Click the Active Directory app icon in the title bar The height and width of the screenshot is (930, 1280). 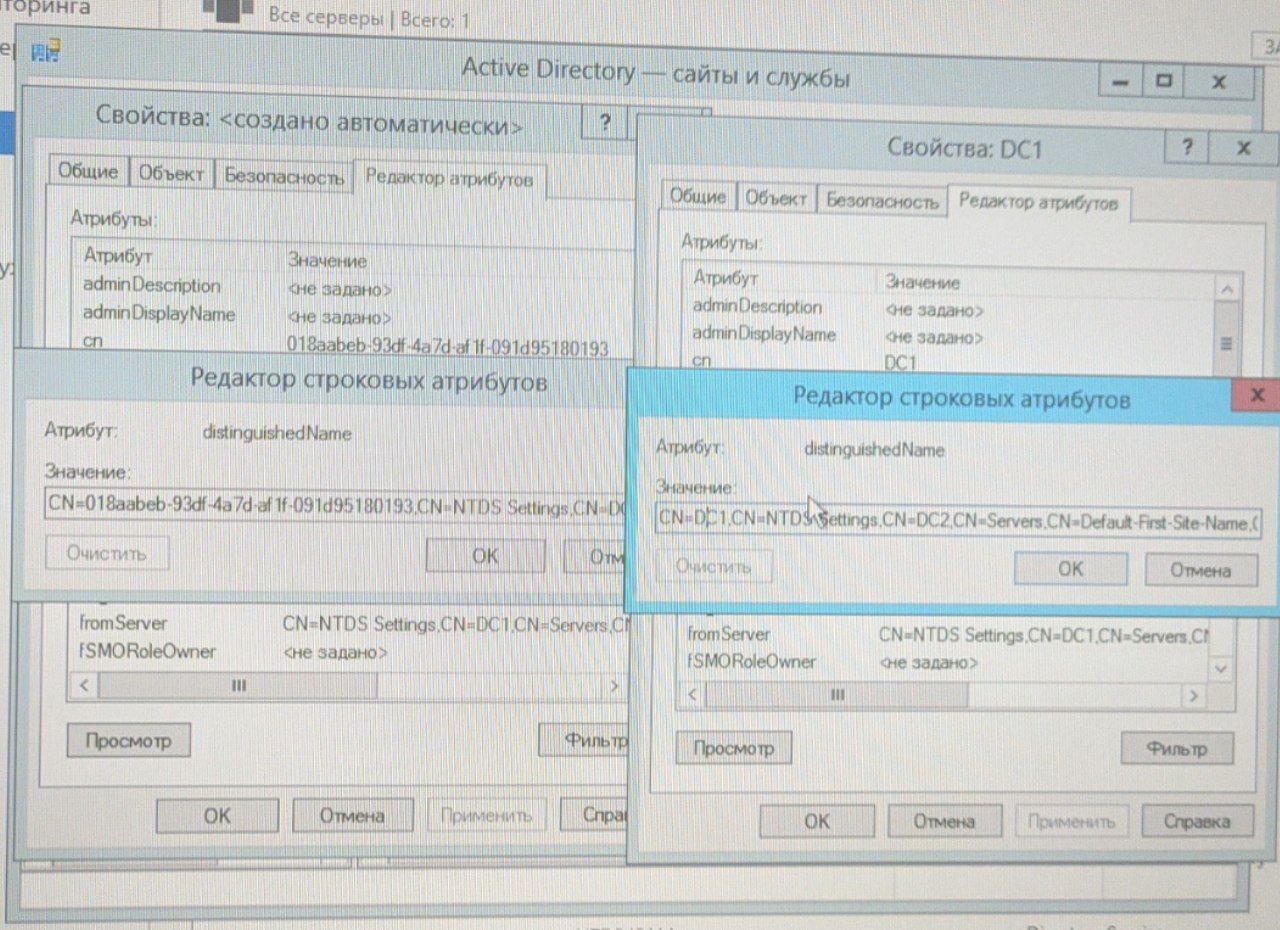46,50
